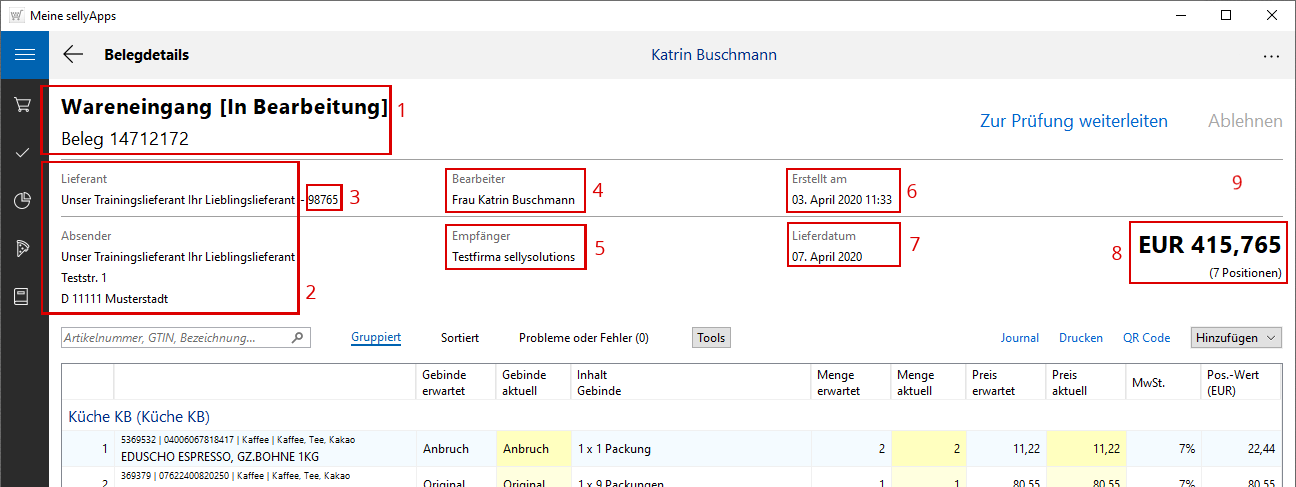The height and width of the screenshot is (487, 1296).
Task: Show Probleme oder Fehler entries
Action: click(583, 338)
